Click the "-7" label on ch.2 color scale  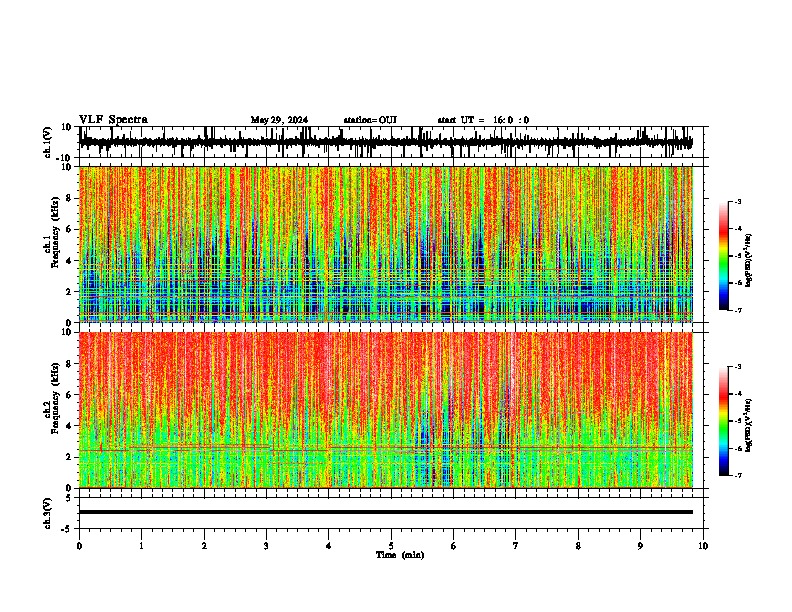click(x=737, y=475)
